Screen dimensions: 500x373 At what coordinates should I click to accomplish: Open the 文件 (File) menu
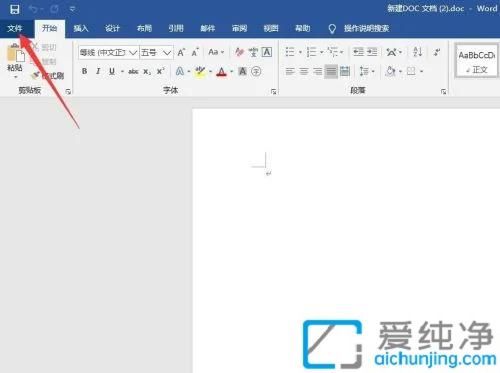tap(15, 29)
